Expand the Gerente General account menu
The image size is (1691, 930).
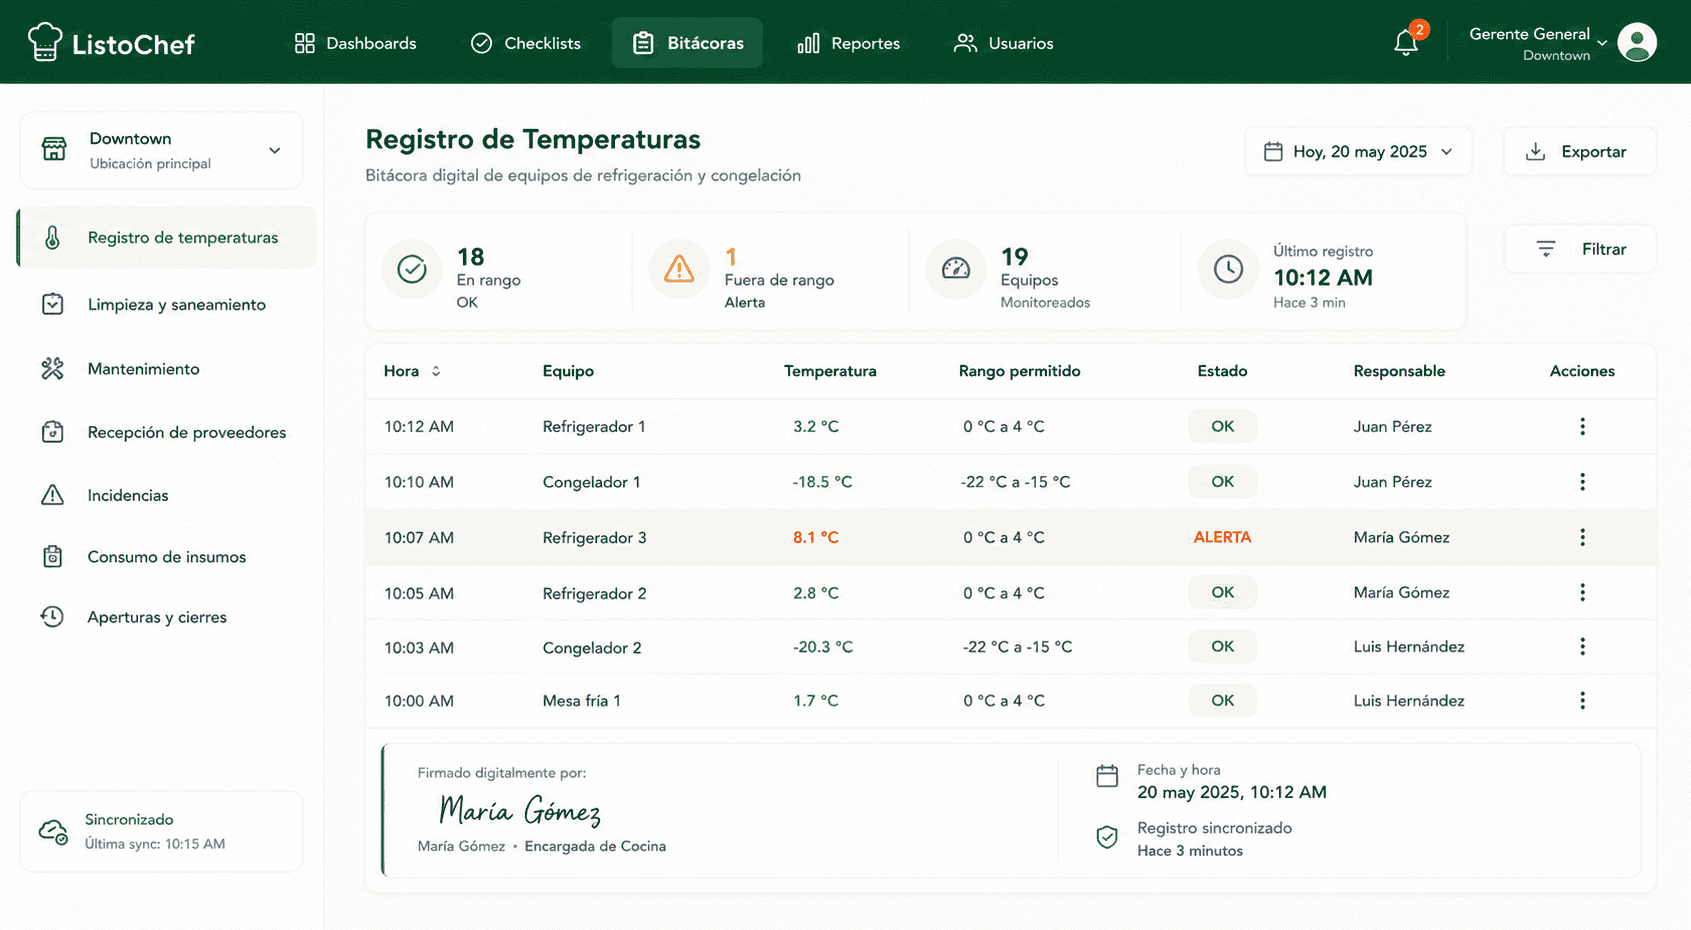[x=1539, y=43]
